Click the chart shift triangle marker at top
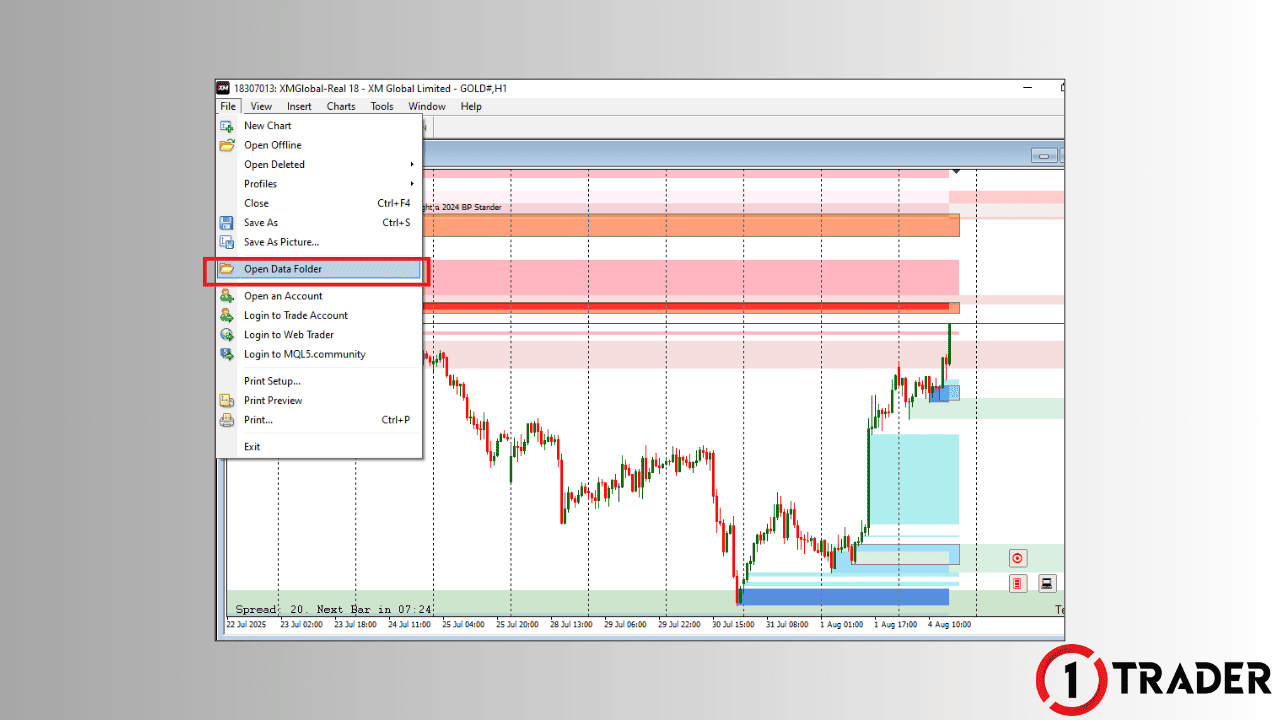This screenshot has width=1280, height=720. pyautogui.click(x=956, y=172)
